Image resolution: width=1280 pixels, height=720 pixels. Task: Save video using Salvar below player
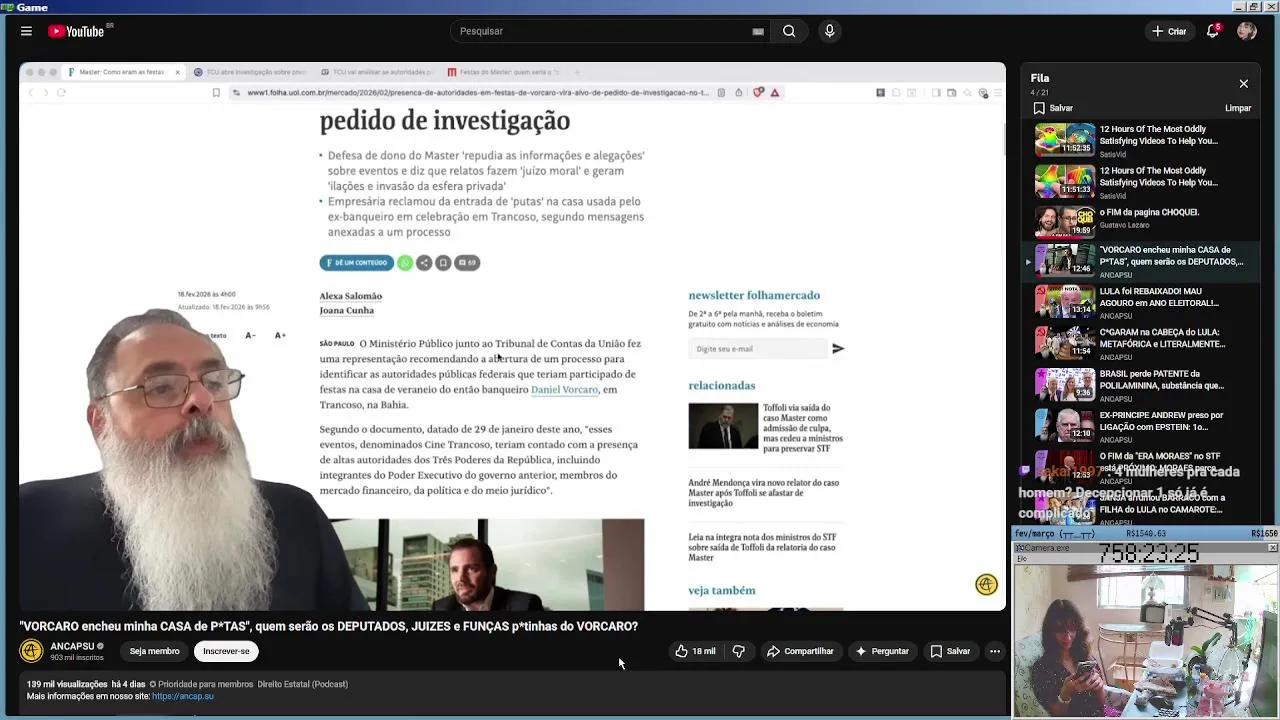click(x=950, y=651)
